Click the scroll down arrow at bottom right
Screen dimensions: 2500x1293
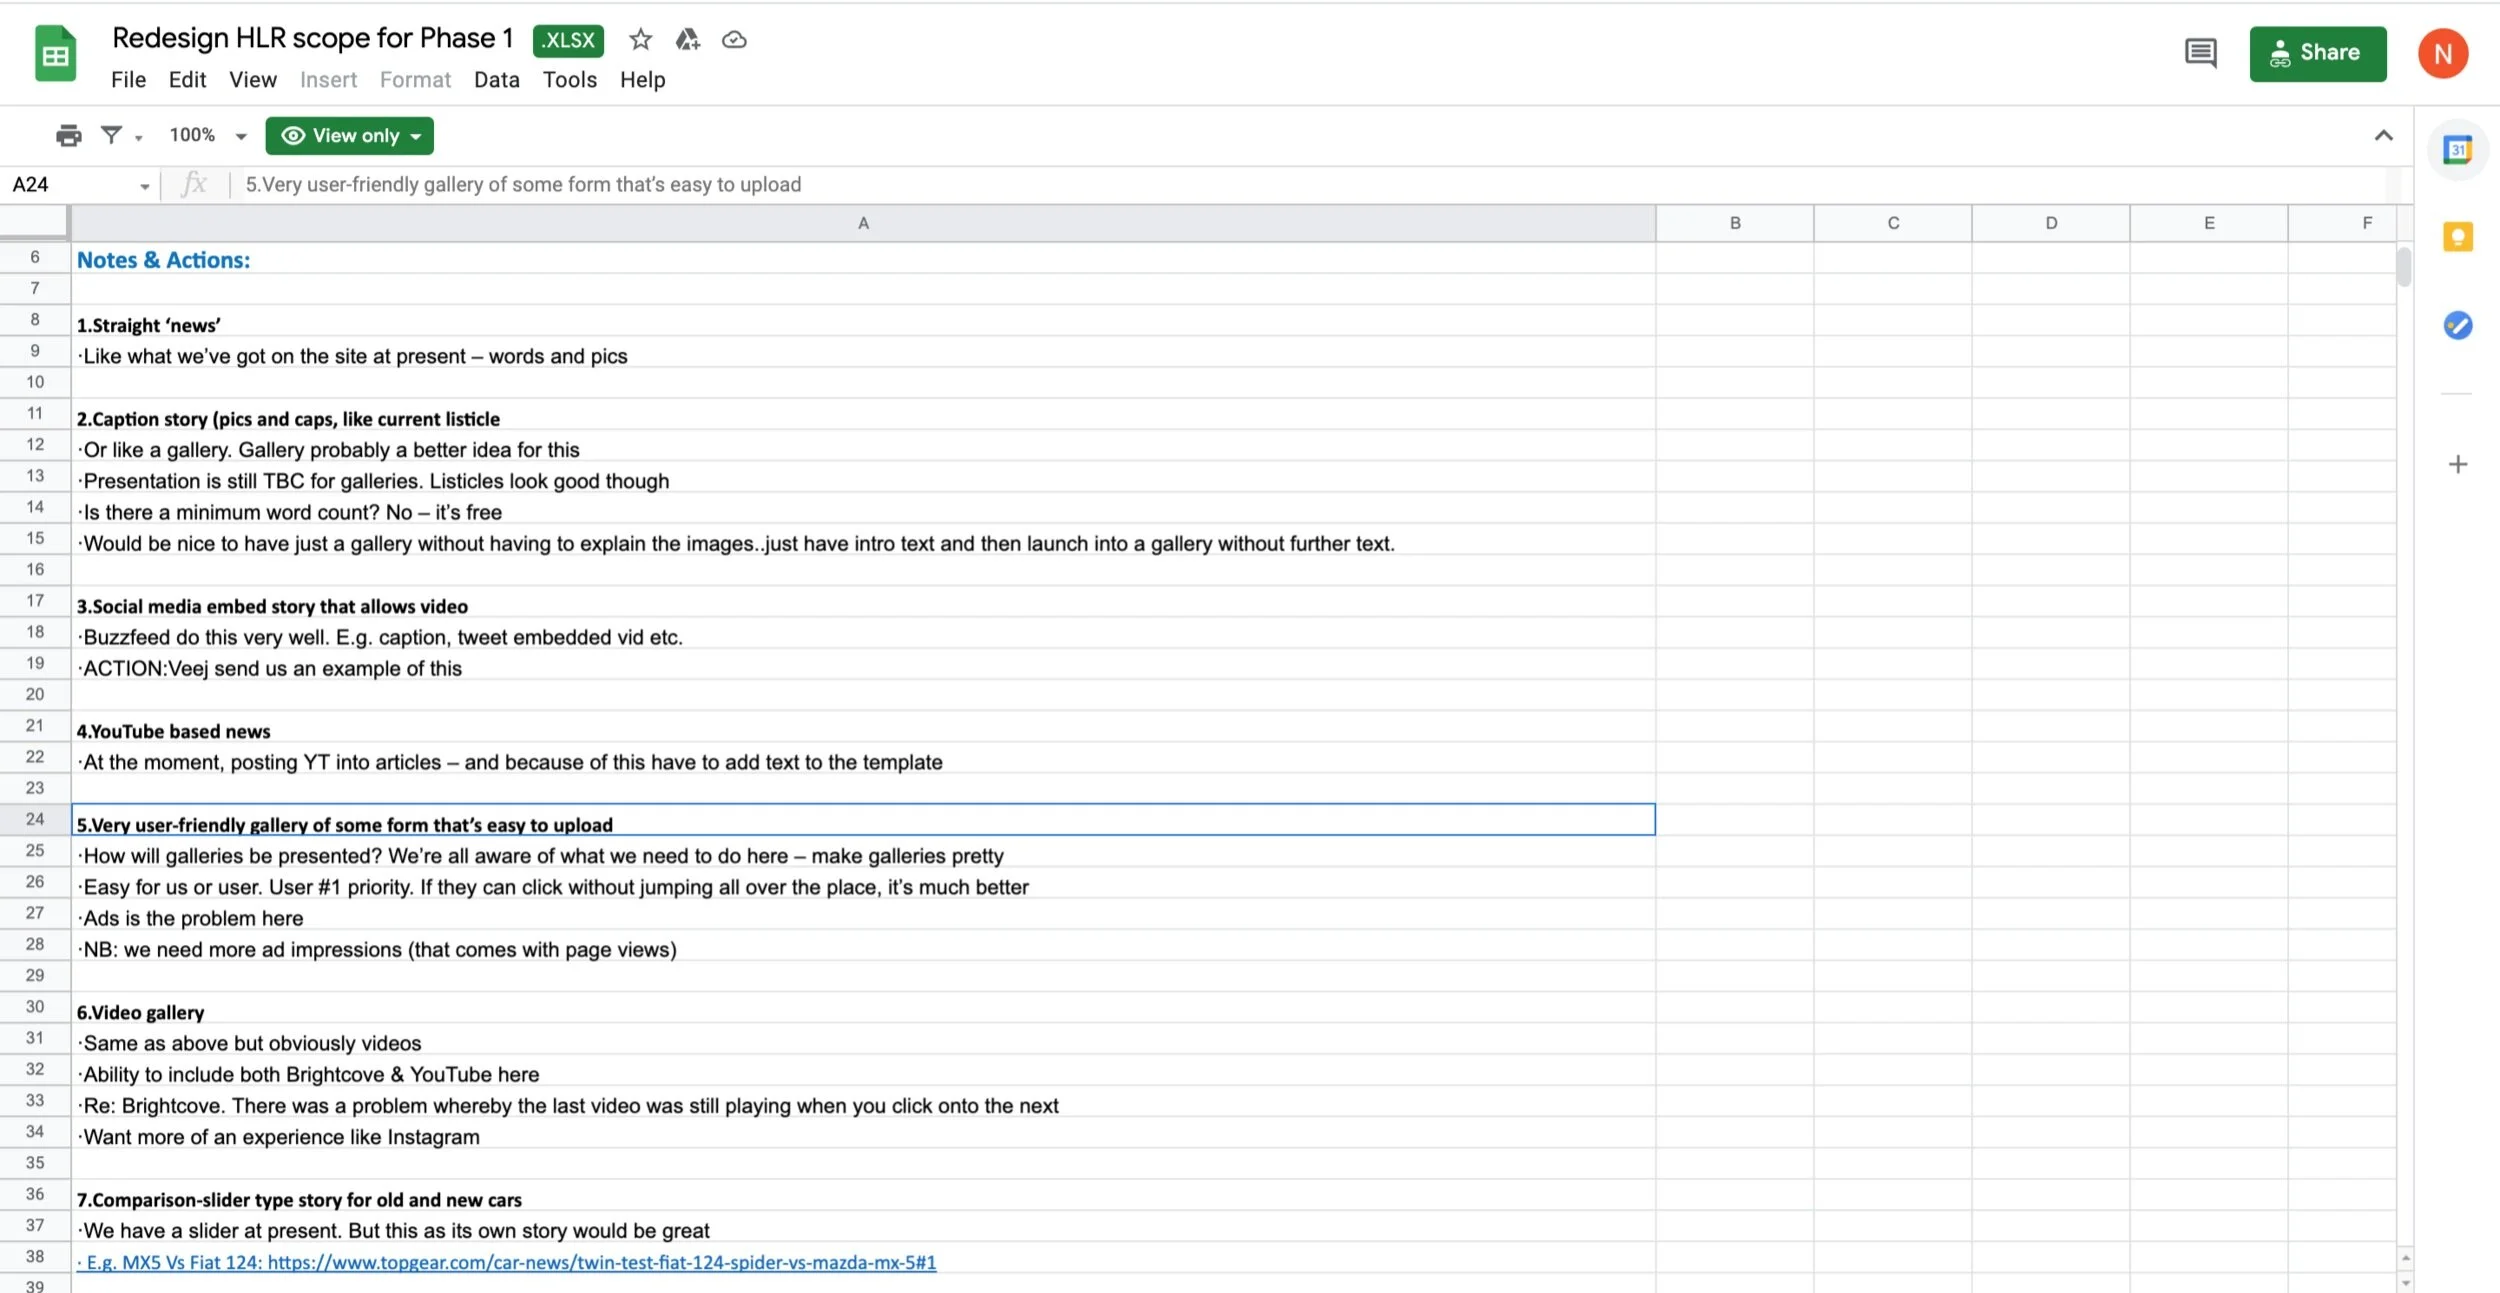coord(2405,1282)
